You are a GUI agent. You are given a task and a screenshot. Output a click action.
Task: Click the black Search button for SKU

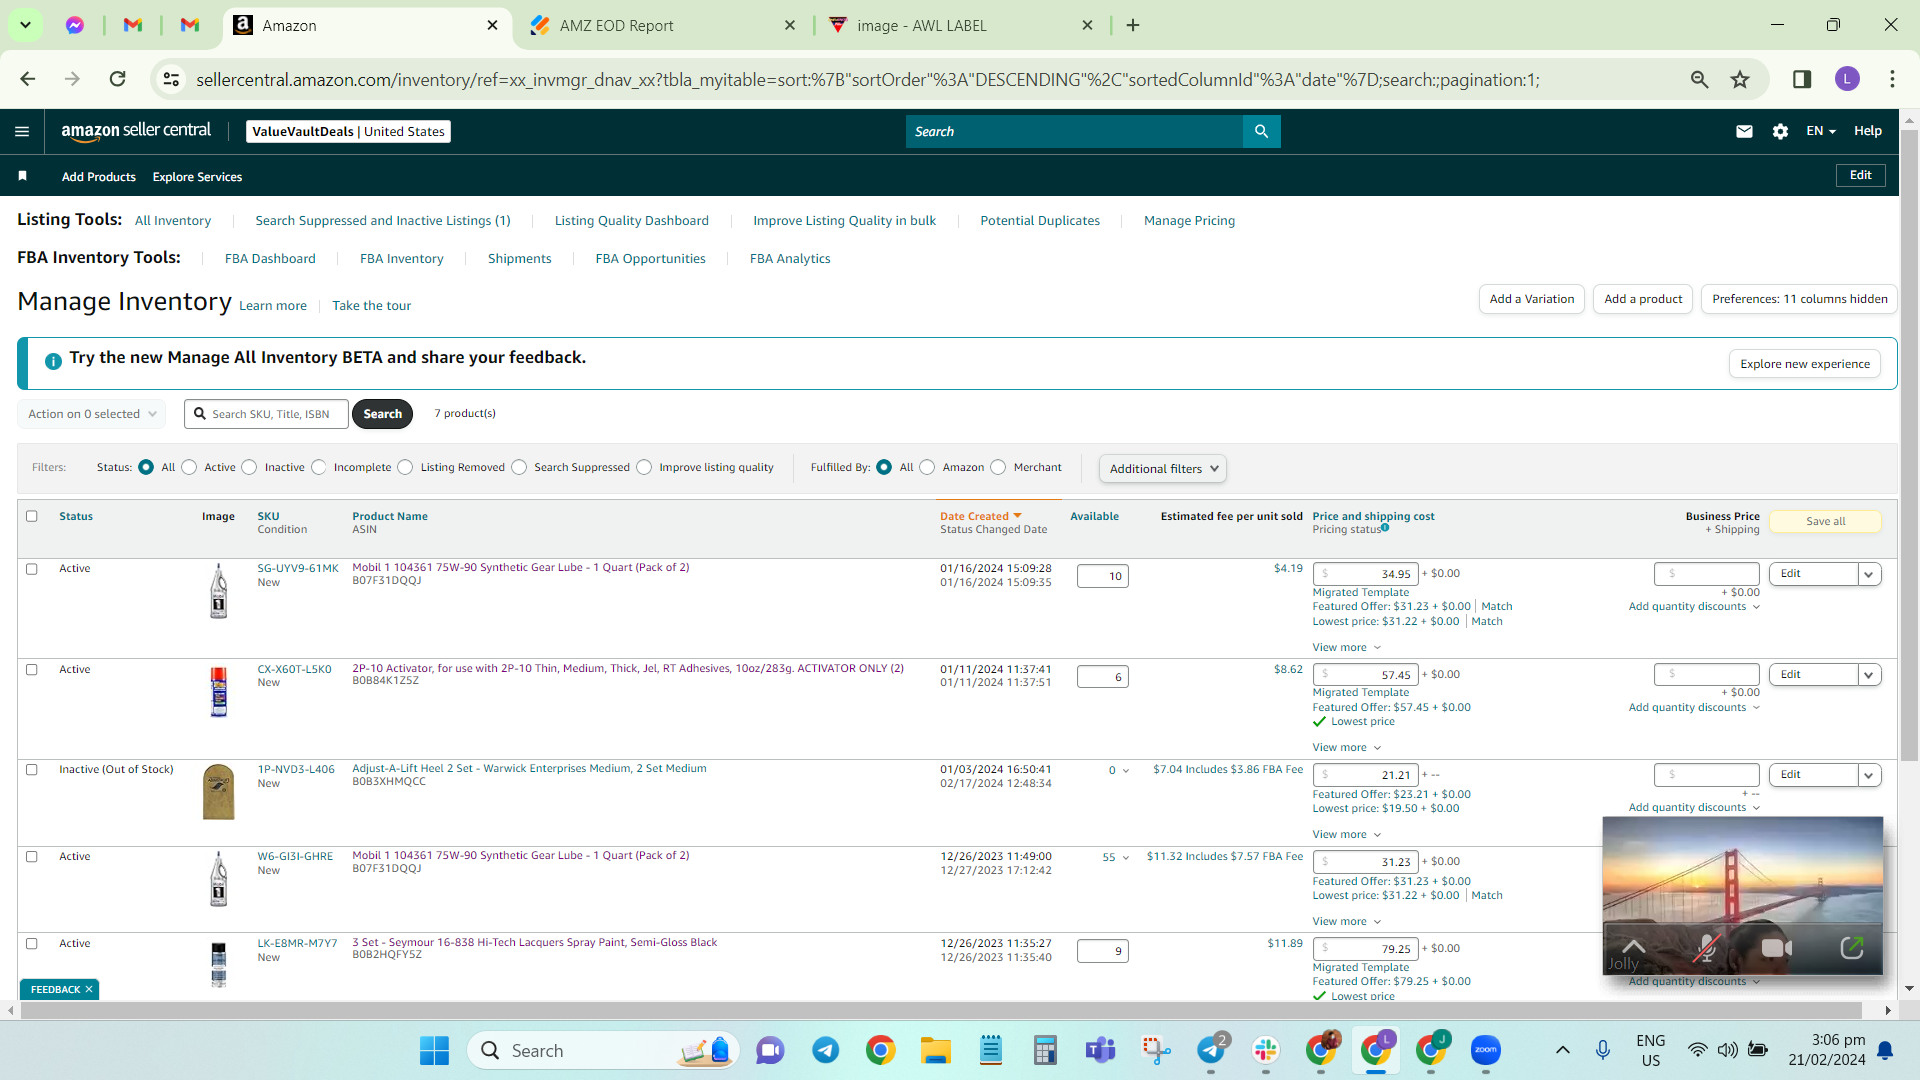pyautogui.click(x=382, y=414)
